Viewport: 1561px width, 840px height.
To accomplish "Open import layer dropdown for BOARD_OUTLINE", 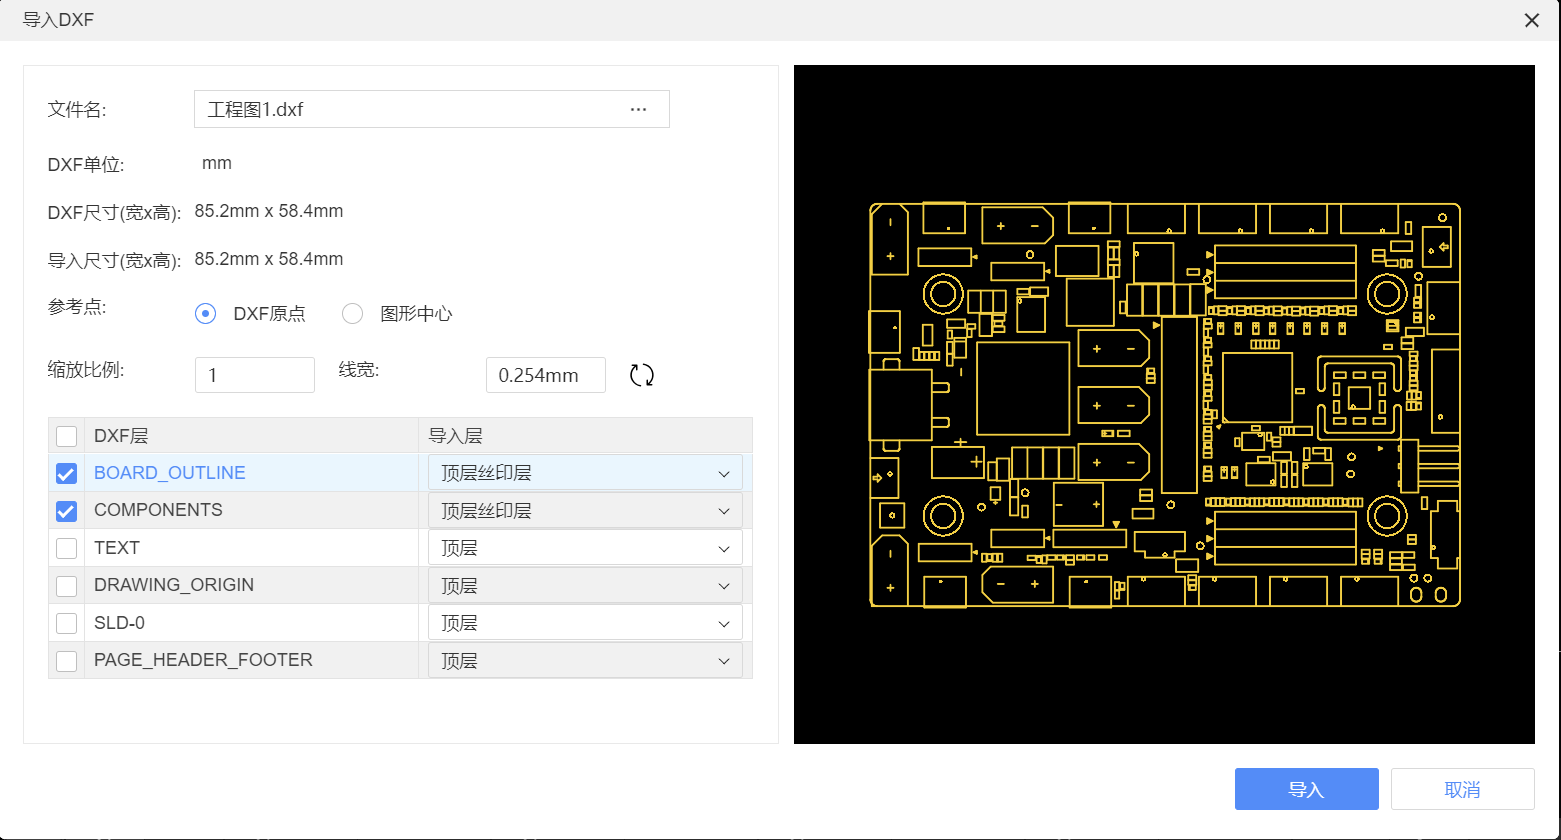I will coord(585,473).
